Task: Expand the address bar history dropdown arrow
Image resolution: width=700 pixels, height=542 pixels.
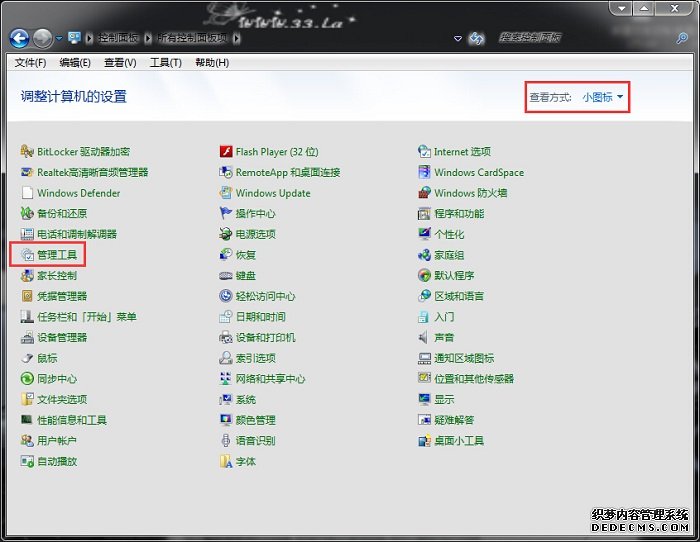Action: (x=458, y=39)
